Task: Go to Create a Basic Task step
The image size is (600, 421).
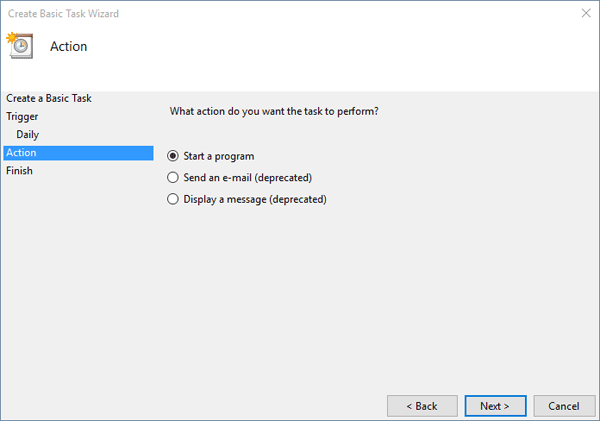Action: [x=49, y=98]
